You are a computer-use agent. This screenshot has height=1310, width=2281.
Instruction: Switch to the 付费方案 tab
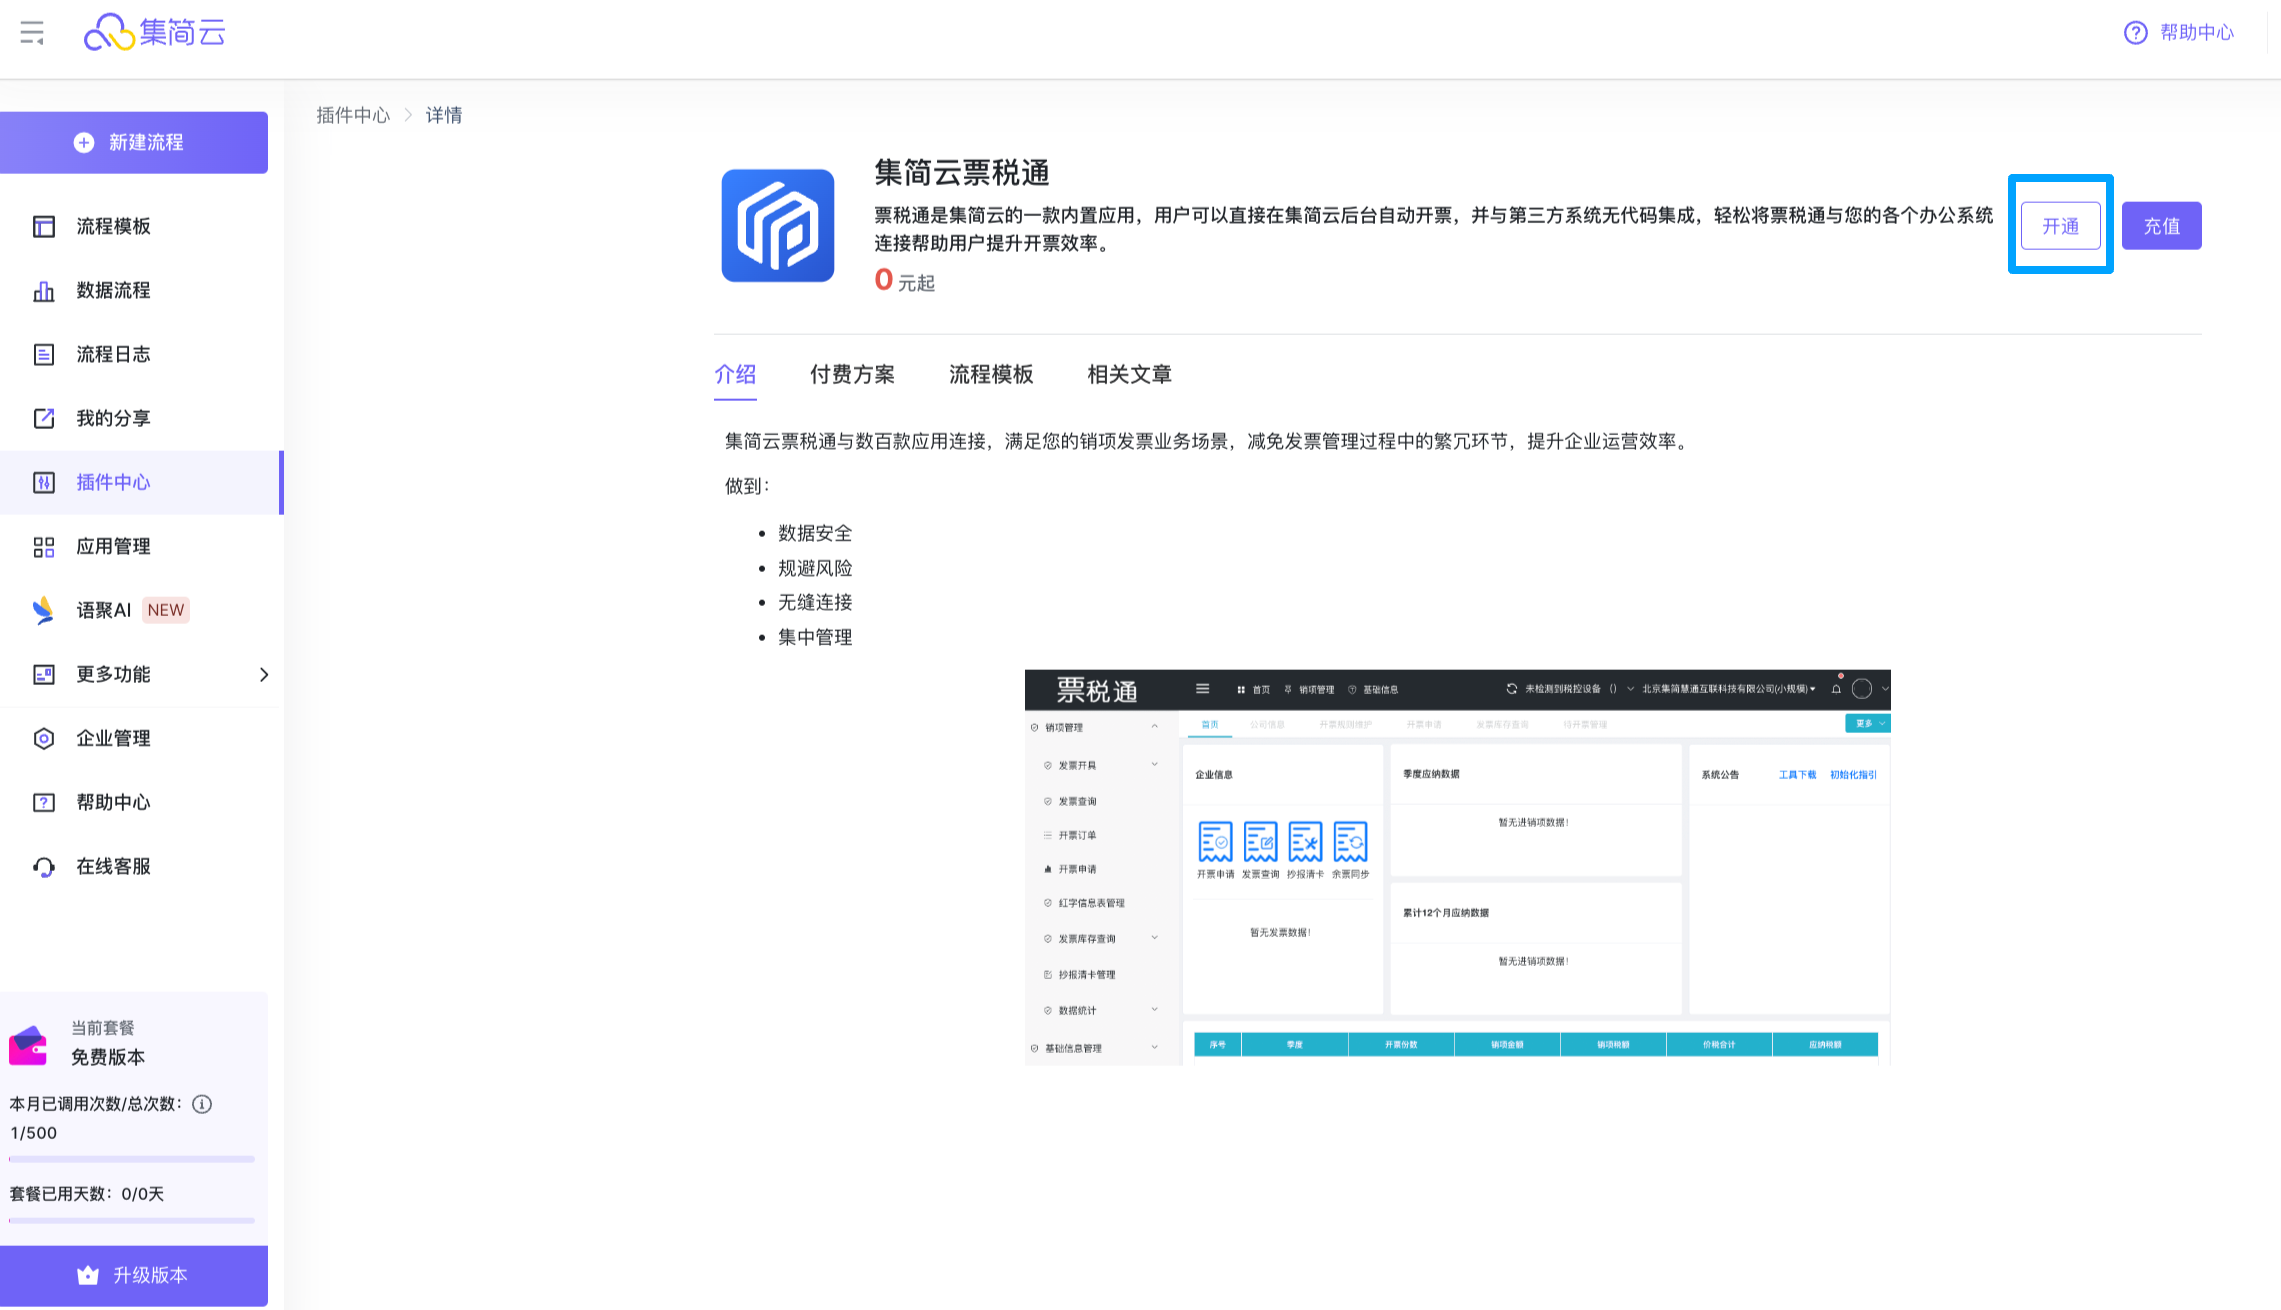coord(852,374)
